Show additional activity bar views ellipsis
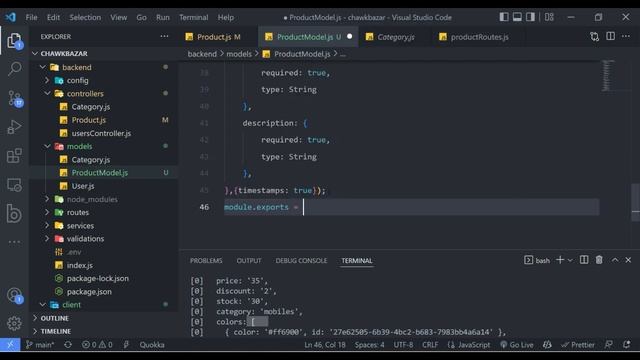 (x=14, y=242)
